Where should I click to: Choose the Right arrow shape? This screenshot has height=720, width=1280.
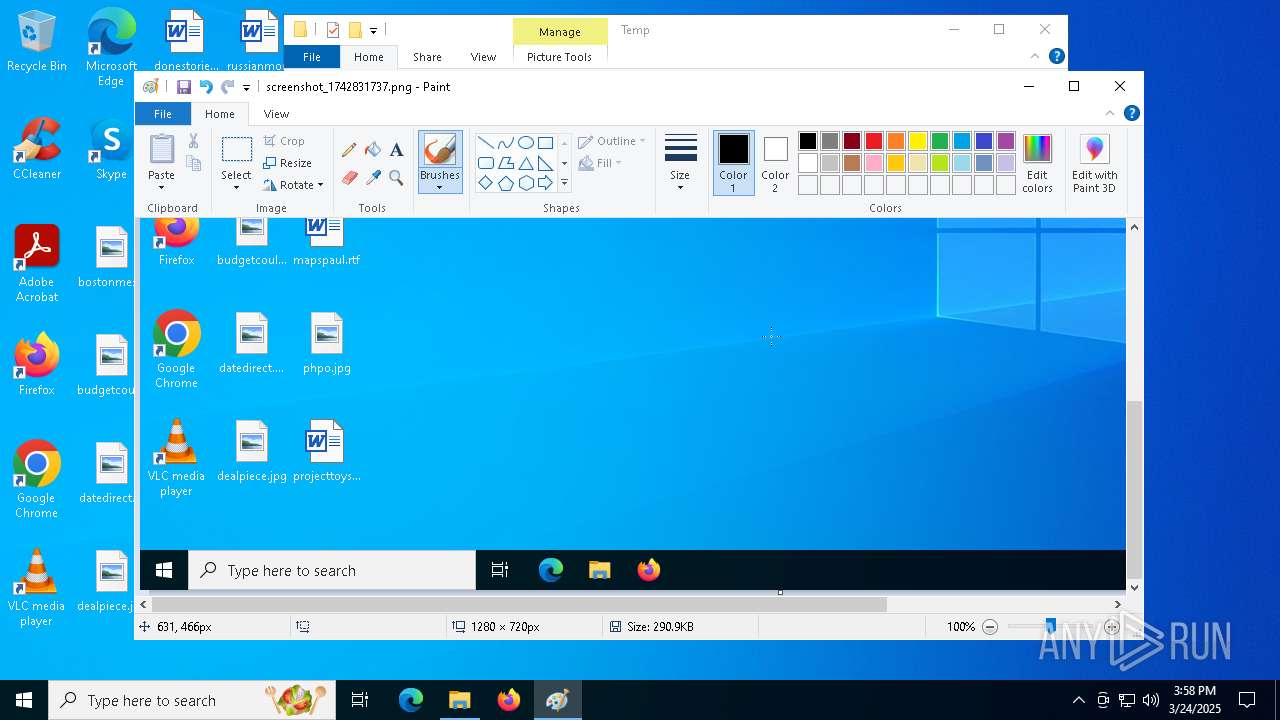click(x=545, y=183)
